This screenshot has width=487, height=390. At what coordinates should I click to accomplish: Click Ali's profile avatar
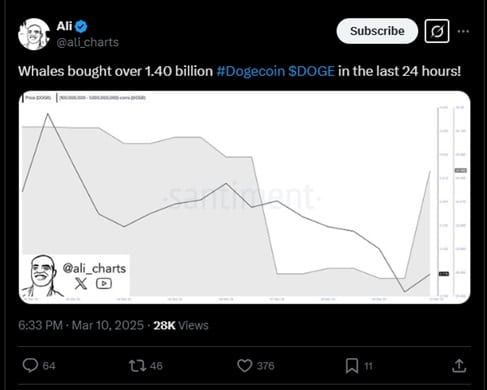(x=34, y=34)
